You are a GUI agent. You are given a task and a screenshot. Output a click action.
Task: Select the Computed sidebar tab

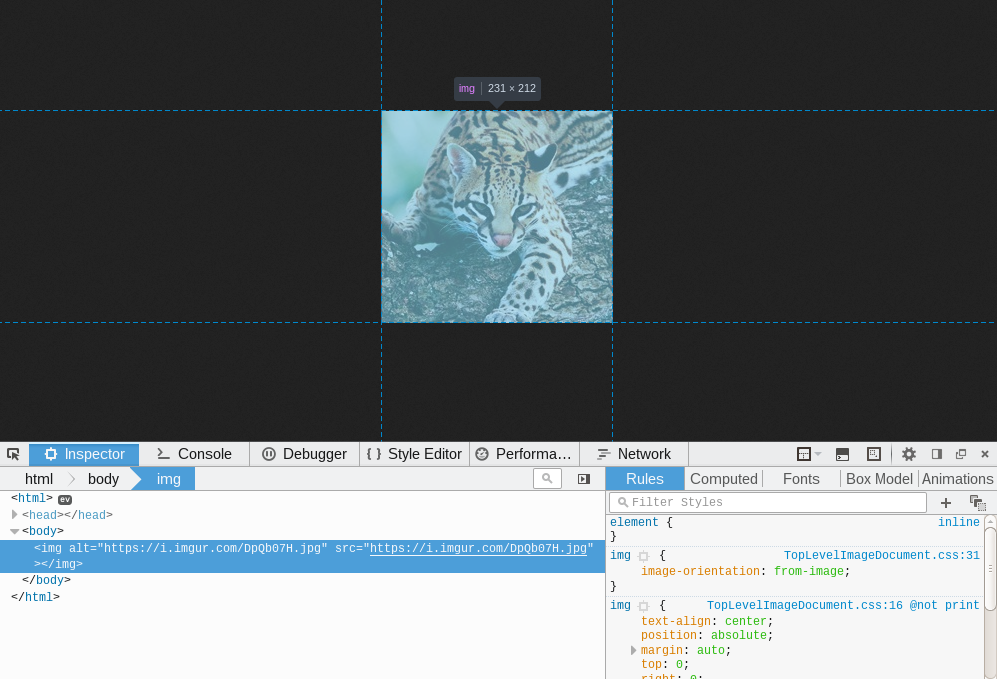[x=724, y=479]
